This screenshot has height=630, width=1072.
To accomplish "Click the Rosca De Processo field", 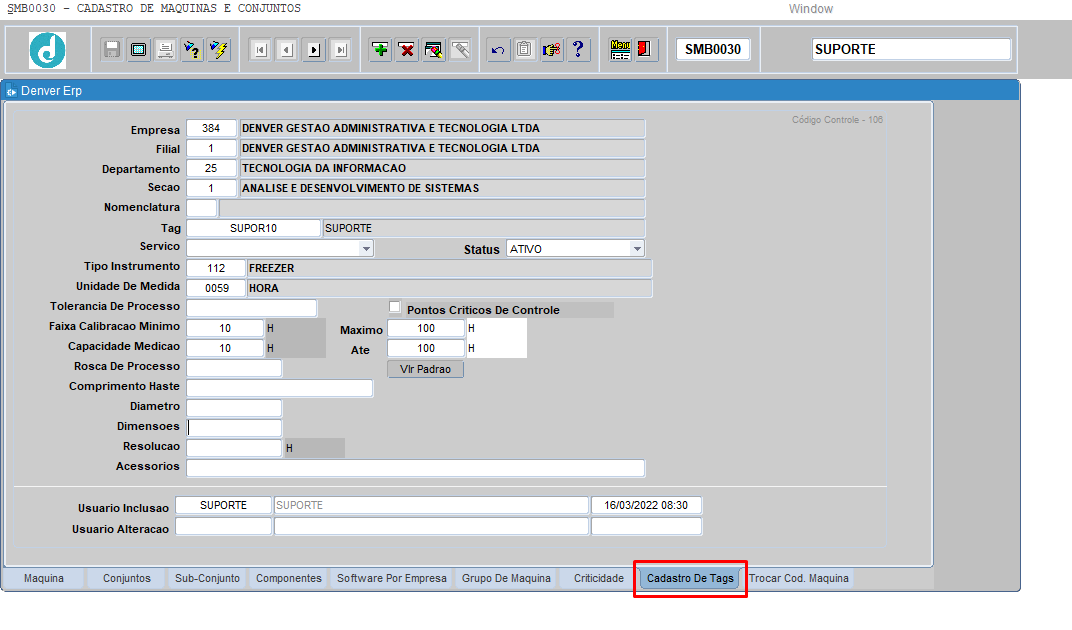I will point(234,368).
